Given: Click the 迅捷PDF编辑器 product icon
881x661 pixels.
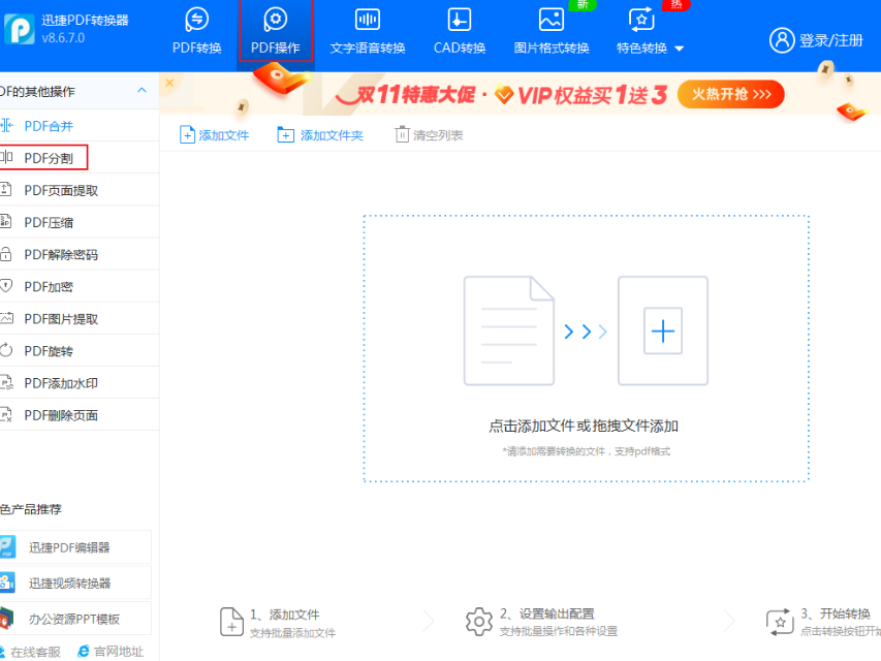Looking at the screenshot, I should point(7,547).
